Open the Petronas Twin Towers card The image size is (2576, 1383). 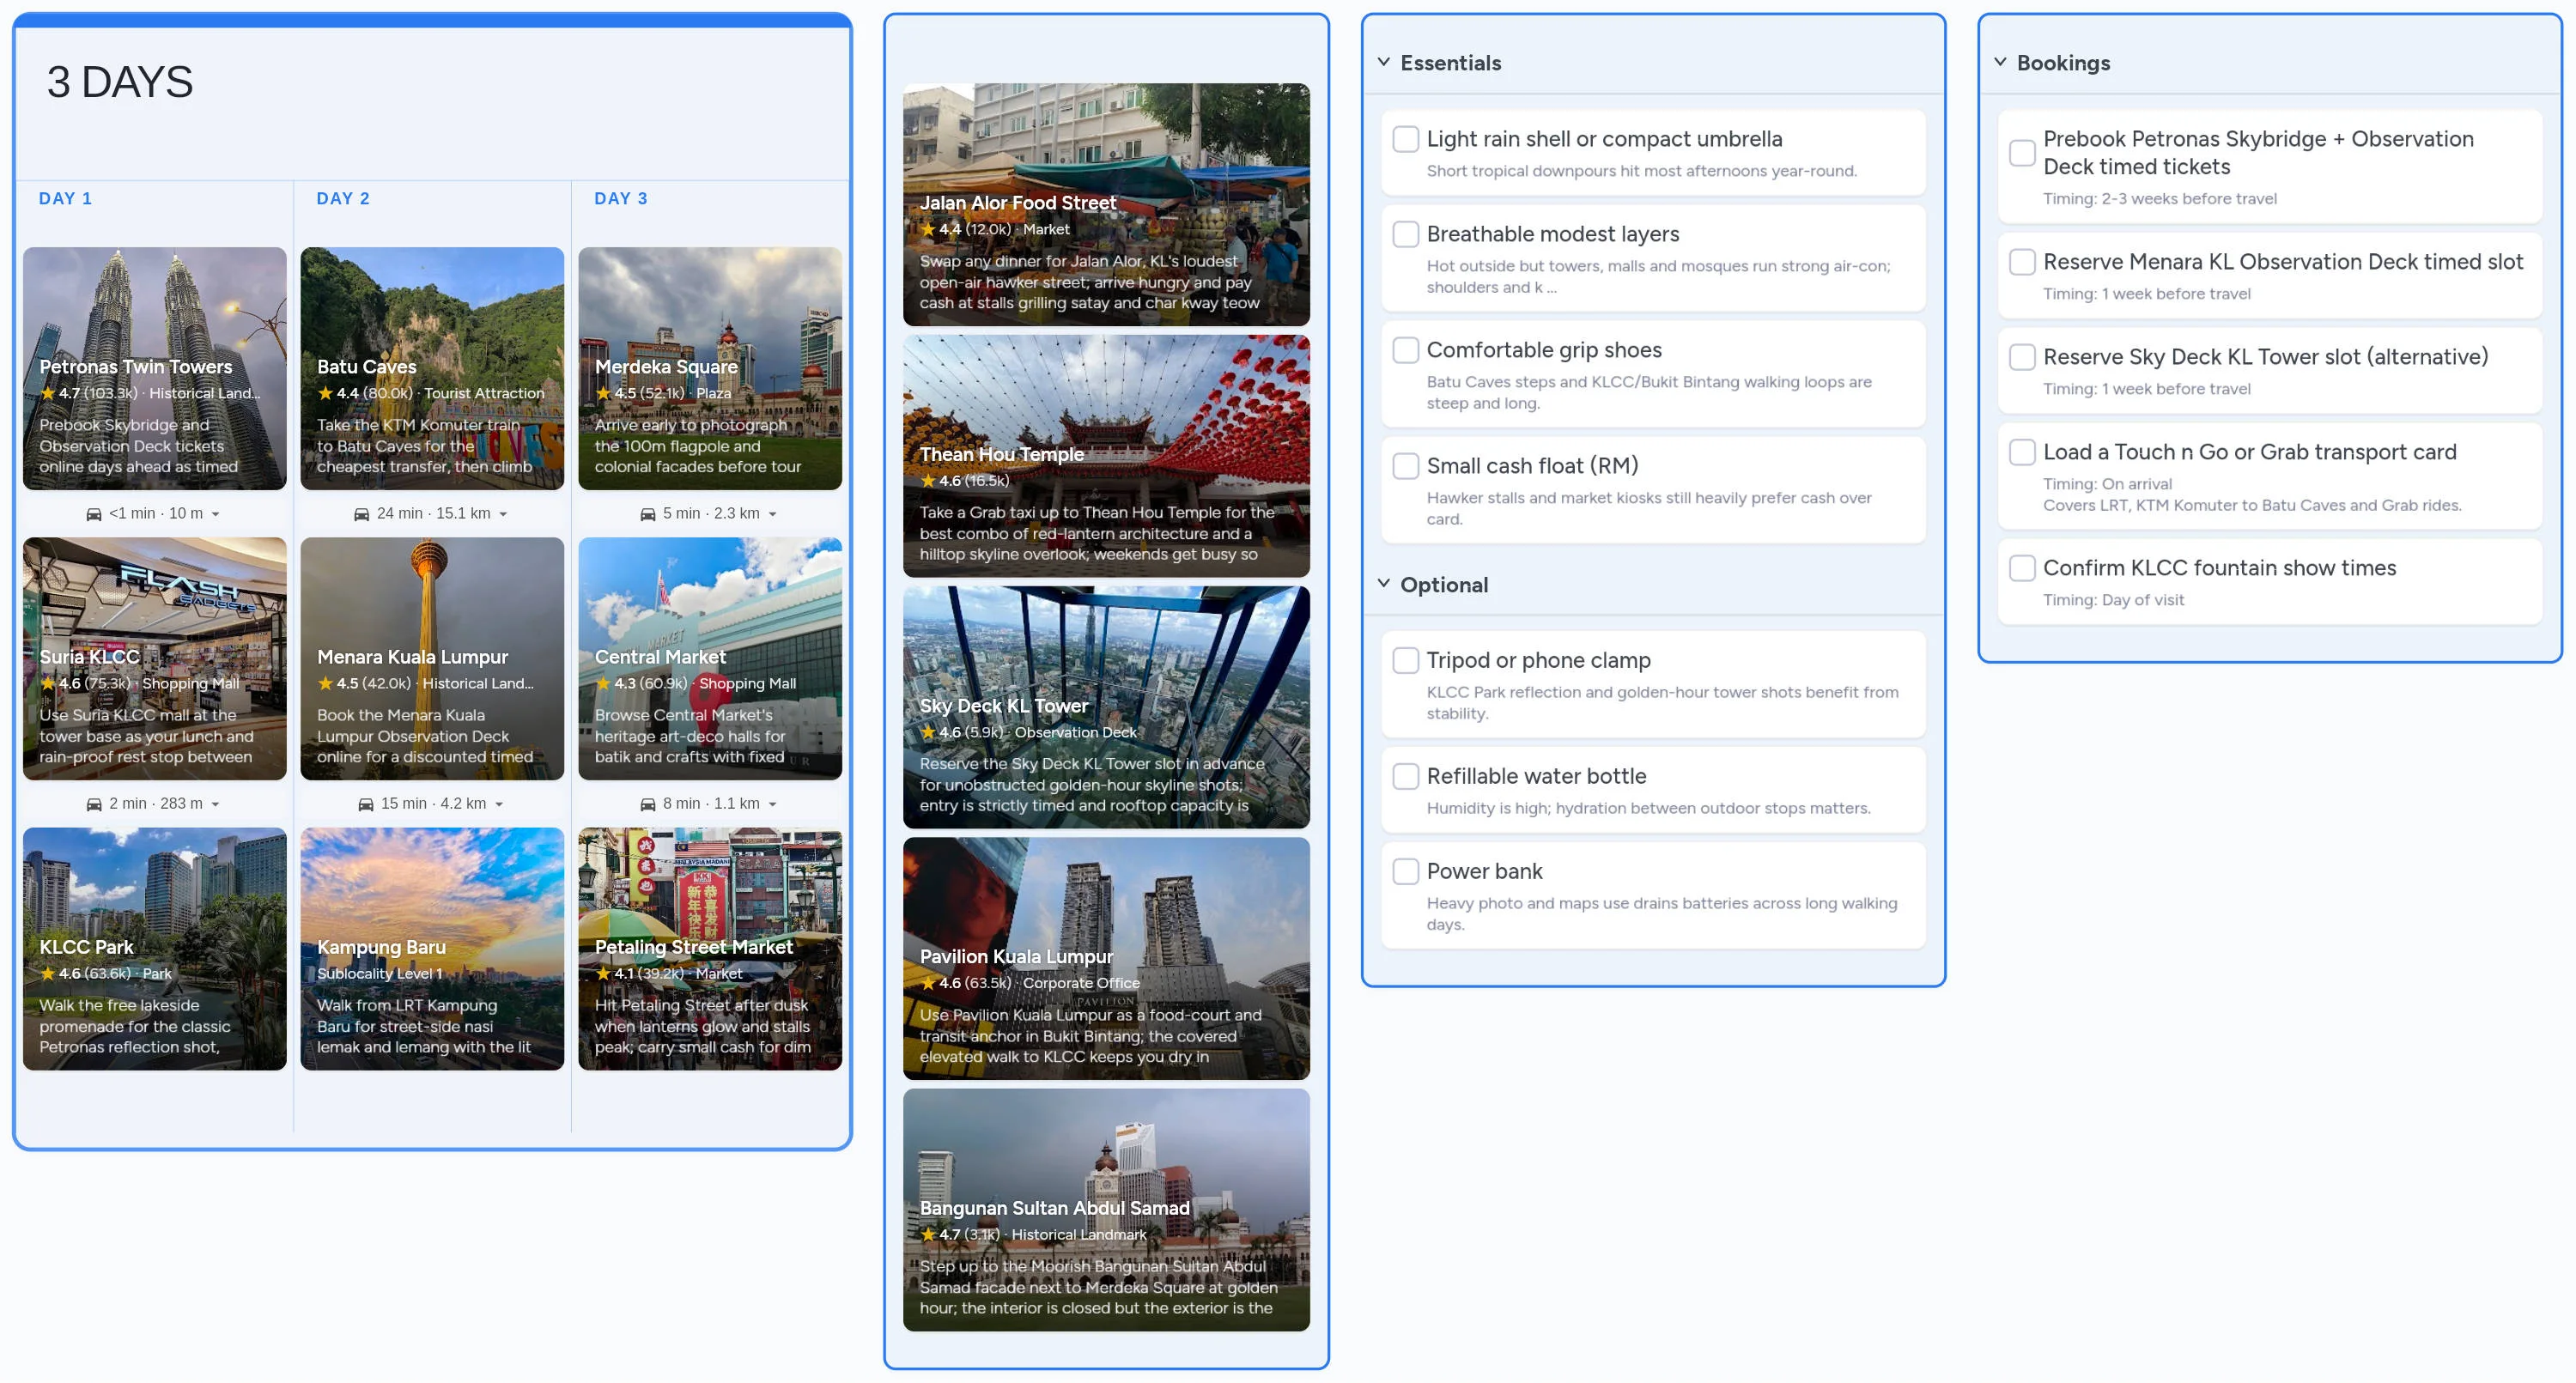tap(155, 369)
